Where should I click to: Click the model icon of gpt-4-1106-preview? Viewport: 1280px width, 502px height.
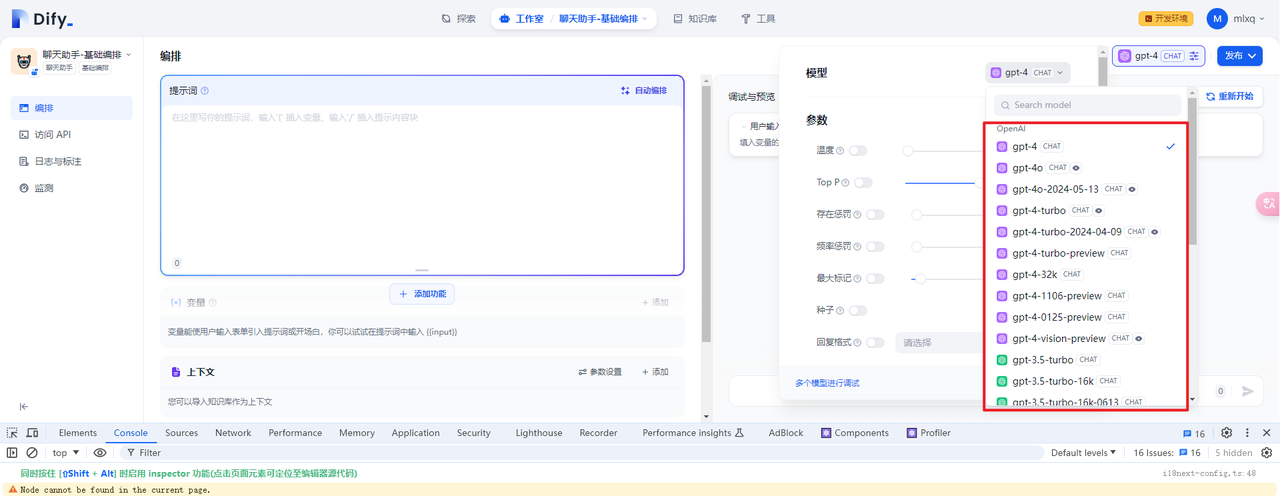click(1002, 296)
